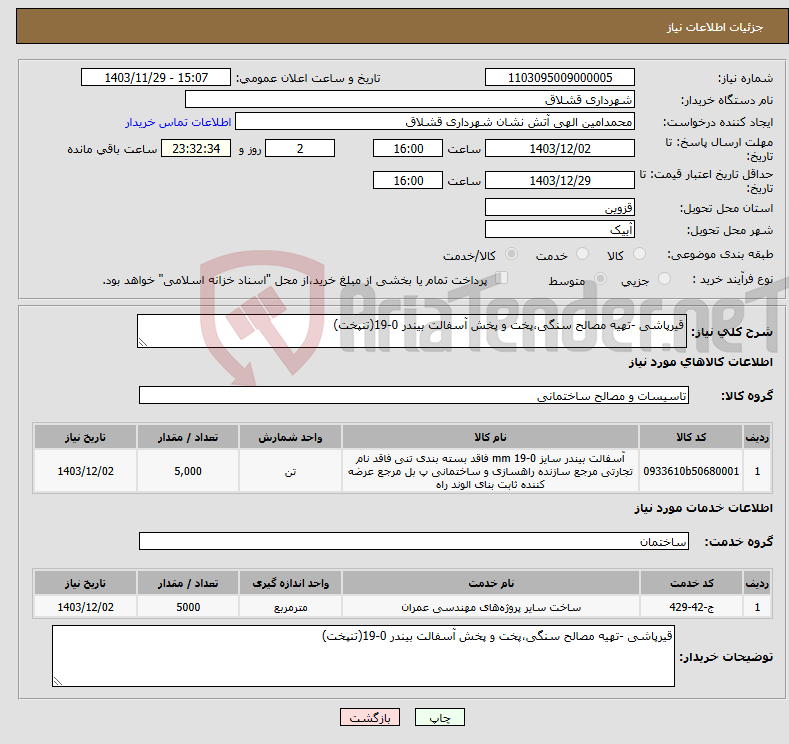This screenshot has height=744, width=789.
Task: Click the بازگشت back button
Action: 370,717
